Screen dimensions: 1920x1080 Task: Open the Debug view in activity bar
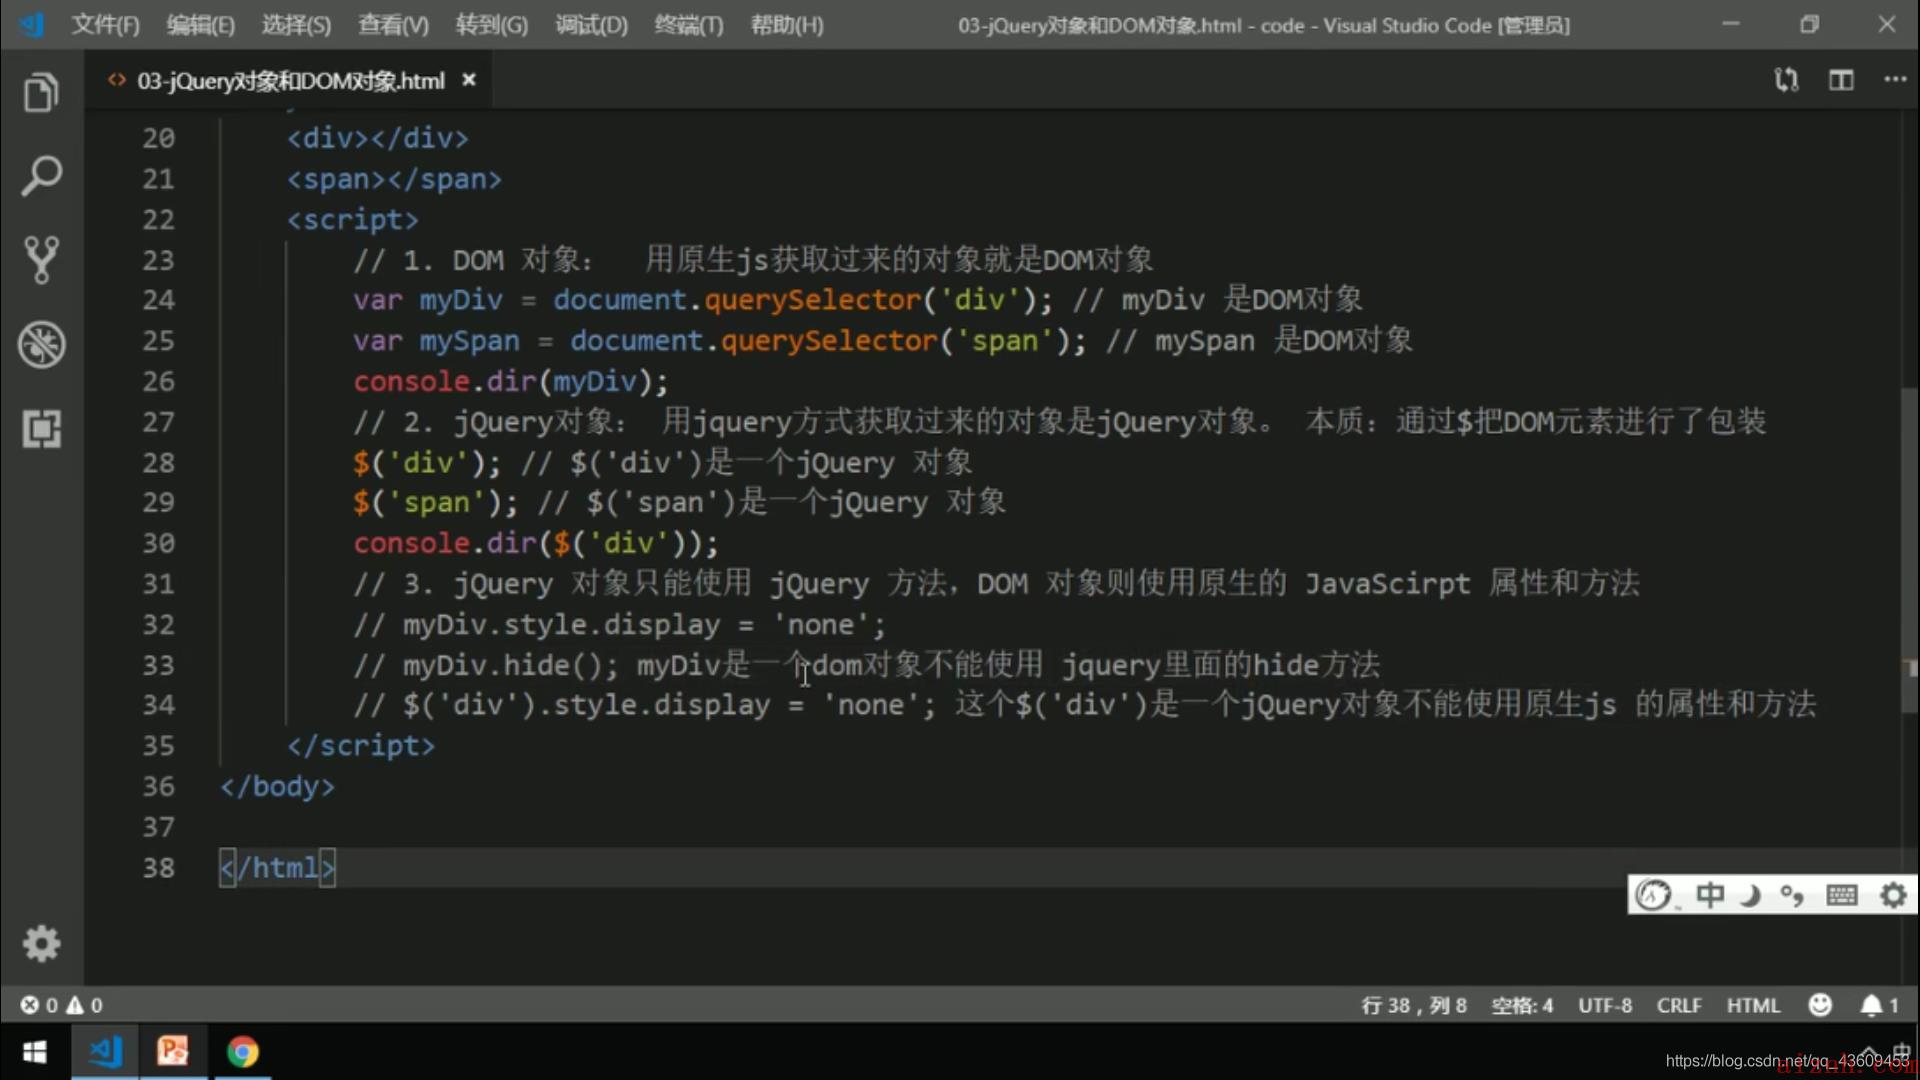[x=41, y=345]
